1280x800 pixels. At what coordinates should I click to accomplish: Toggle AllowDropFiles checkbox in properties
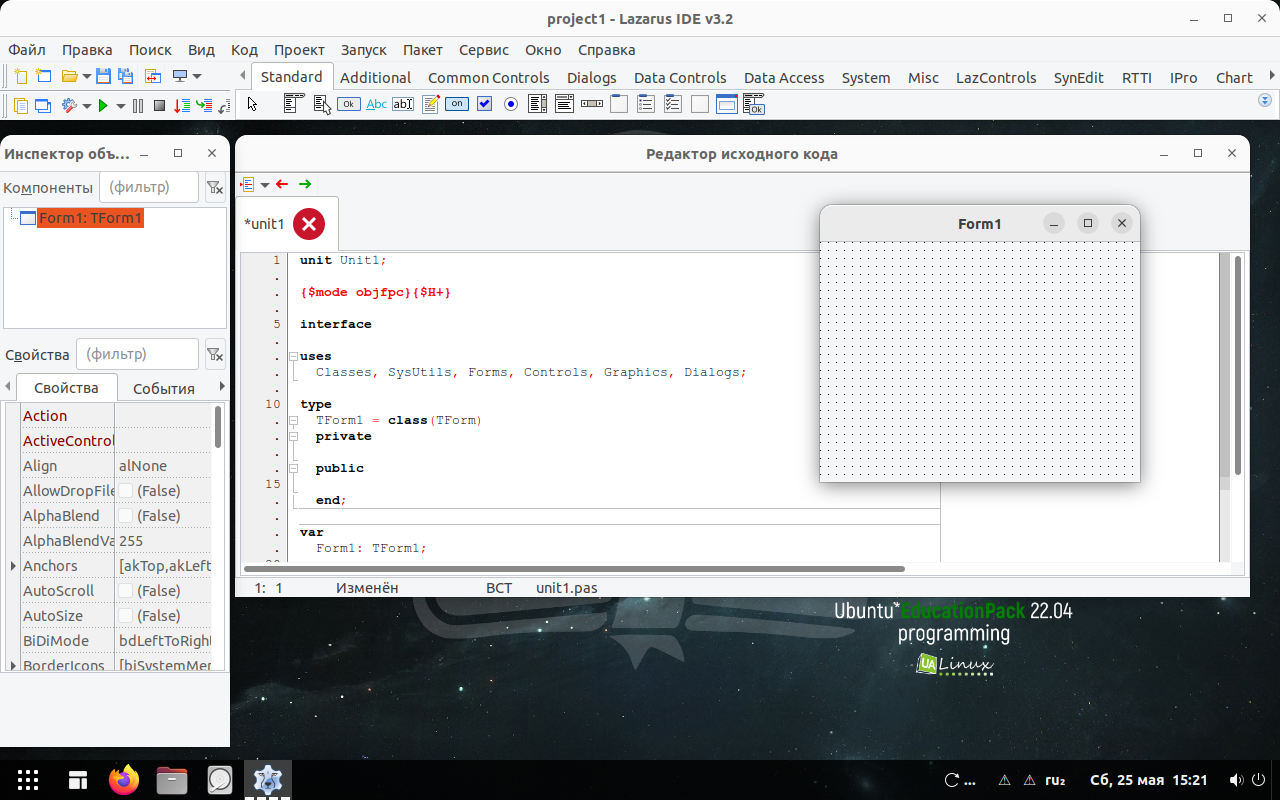pyautogui.click(x=126, y=491)
